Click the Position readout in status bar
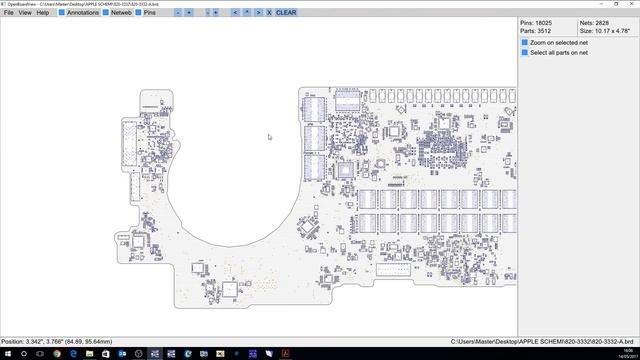The width and height of the screenshot is (640, 360). (x=57, y=342)
